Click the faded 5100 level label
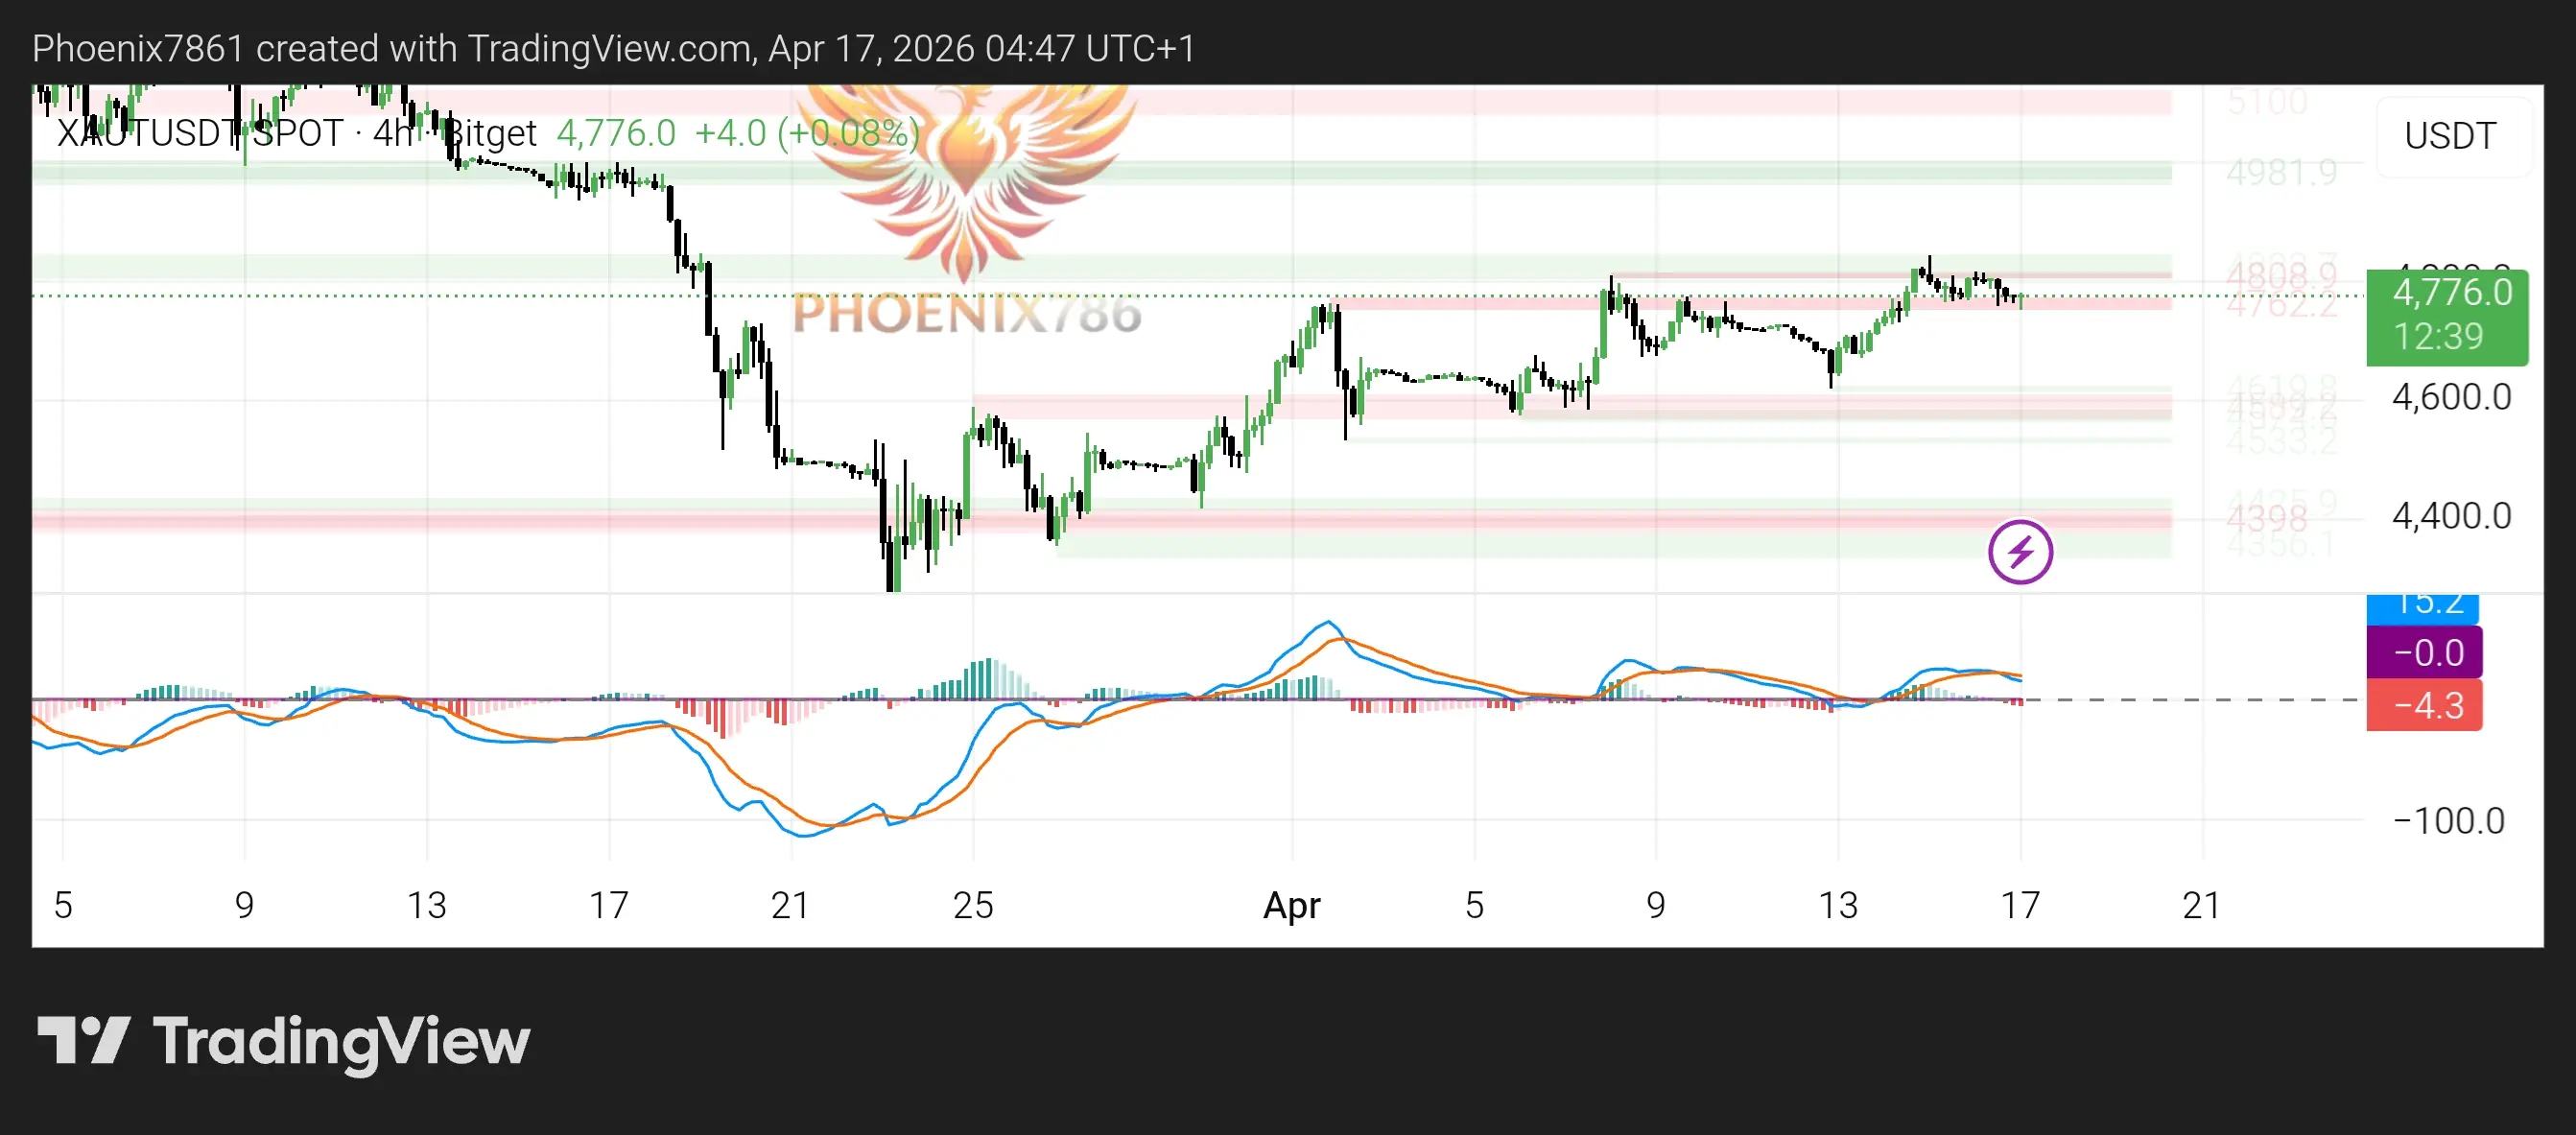Screen dimensions: 2576x1135 (x=2267, y=101)
